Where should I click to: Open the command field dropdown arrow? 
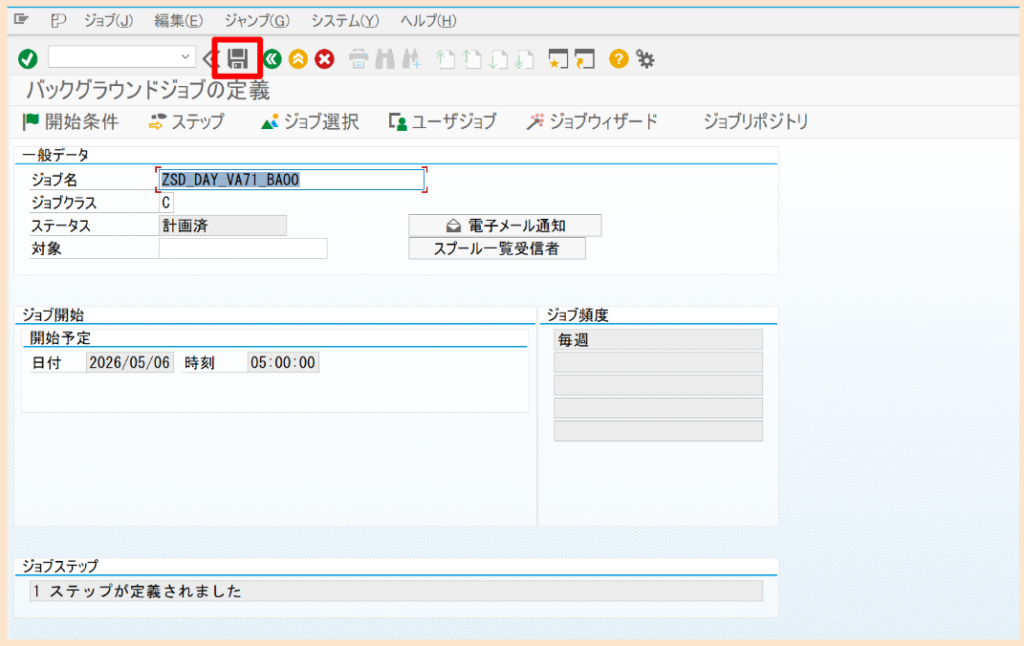(185, 57)
